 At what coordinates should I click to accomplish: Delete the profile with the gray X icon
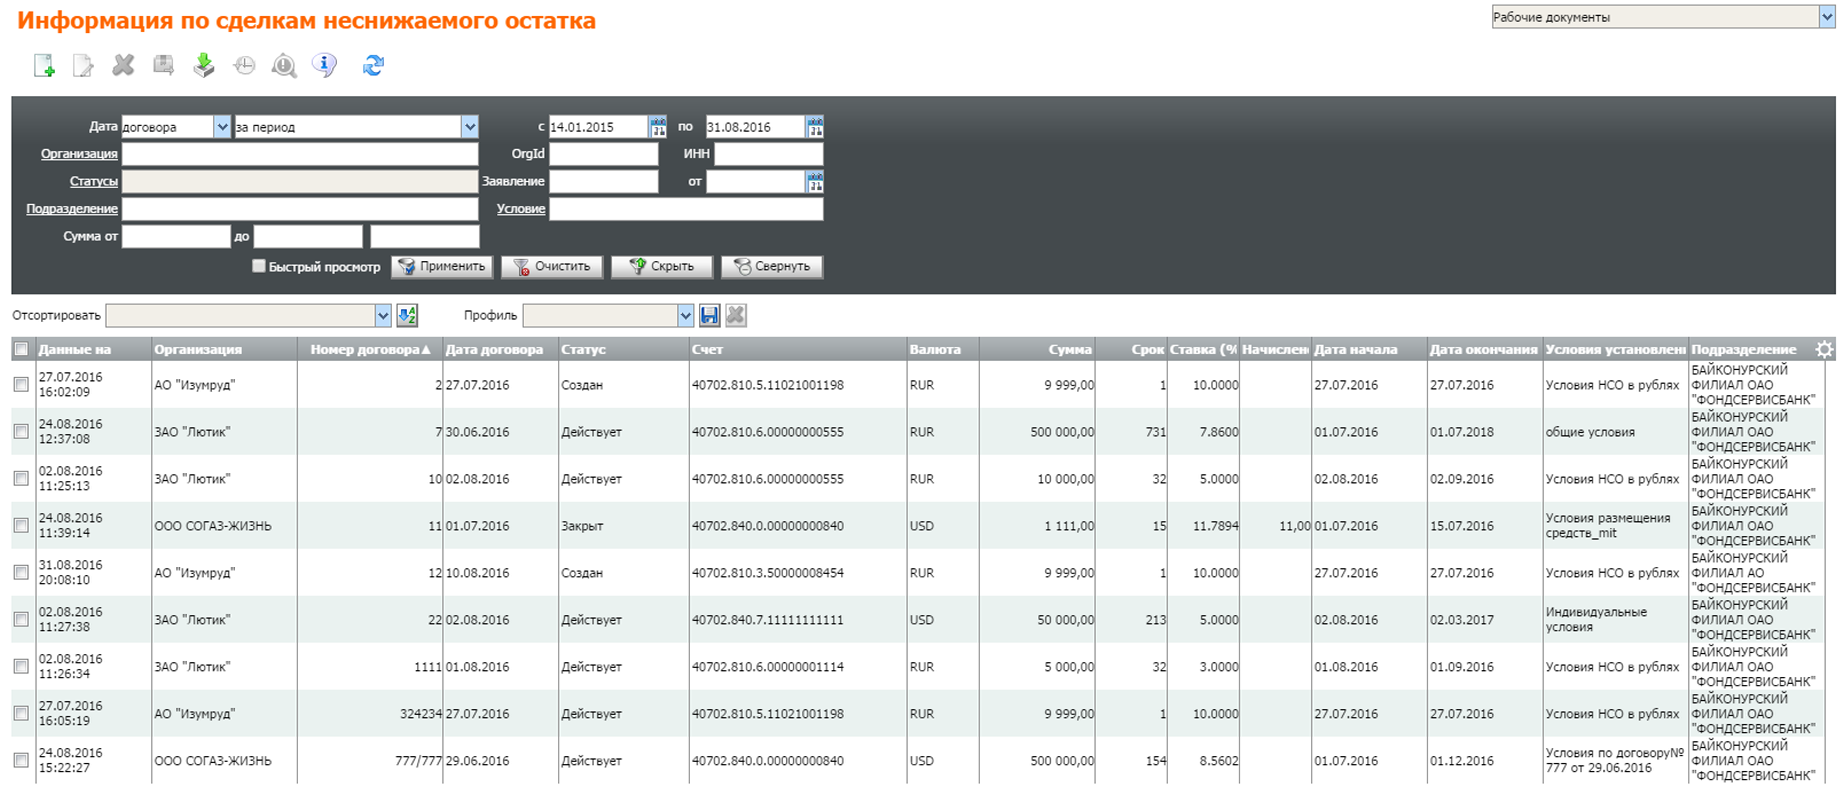pyautogui.click(x=736, y=316)
